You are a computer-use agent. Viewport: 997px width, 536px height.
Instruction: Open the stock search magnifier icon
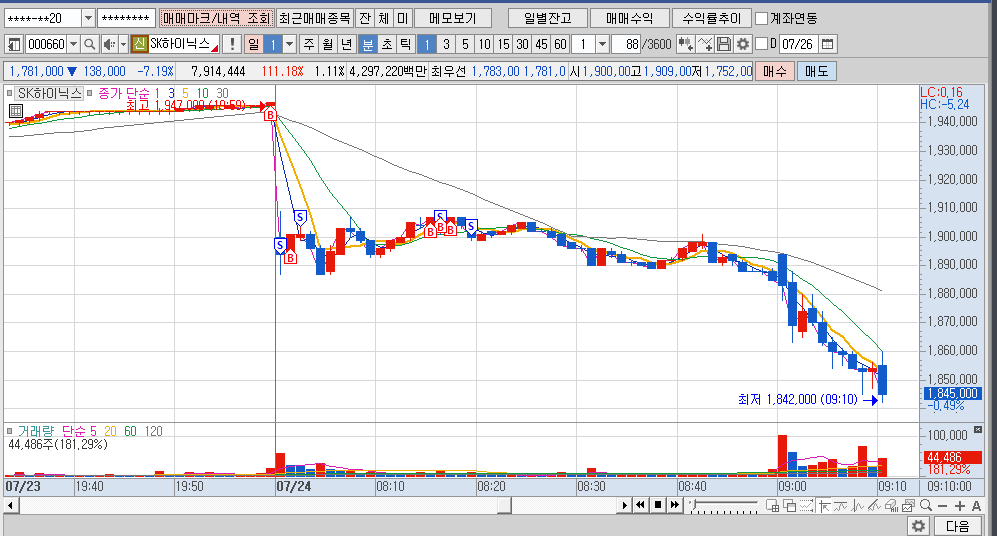[90, 44]
